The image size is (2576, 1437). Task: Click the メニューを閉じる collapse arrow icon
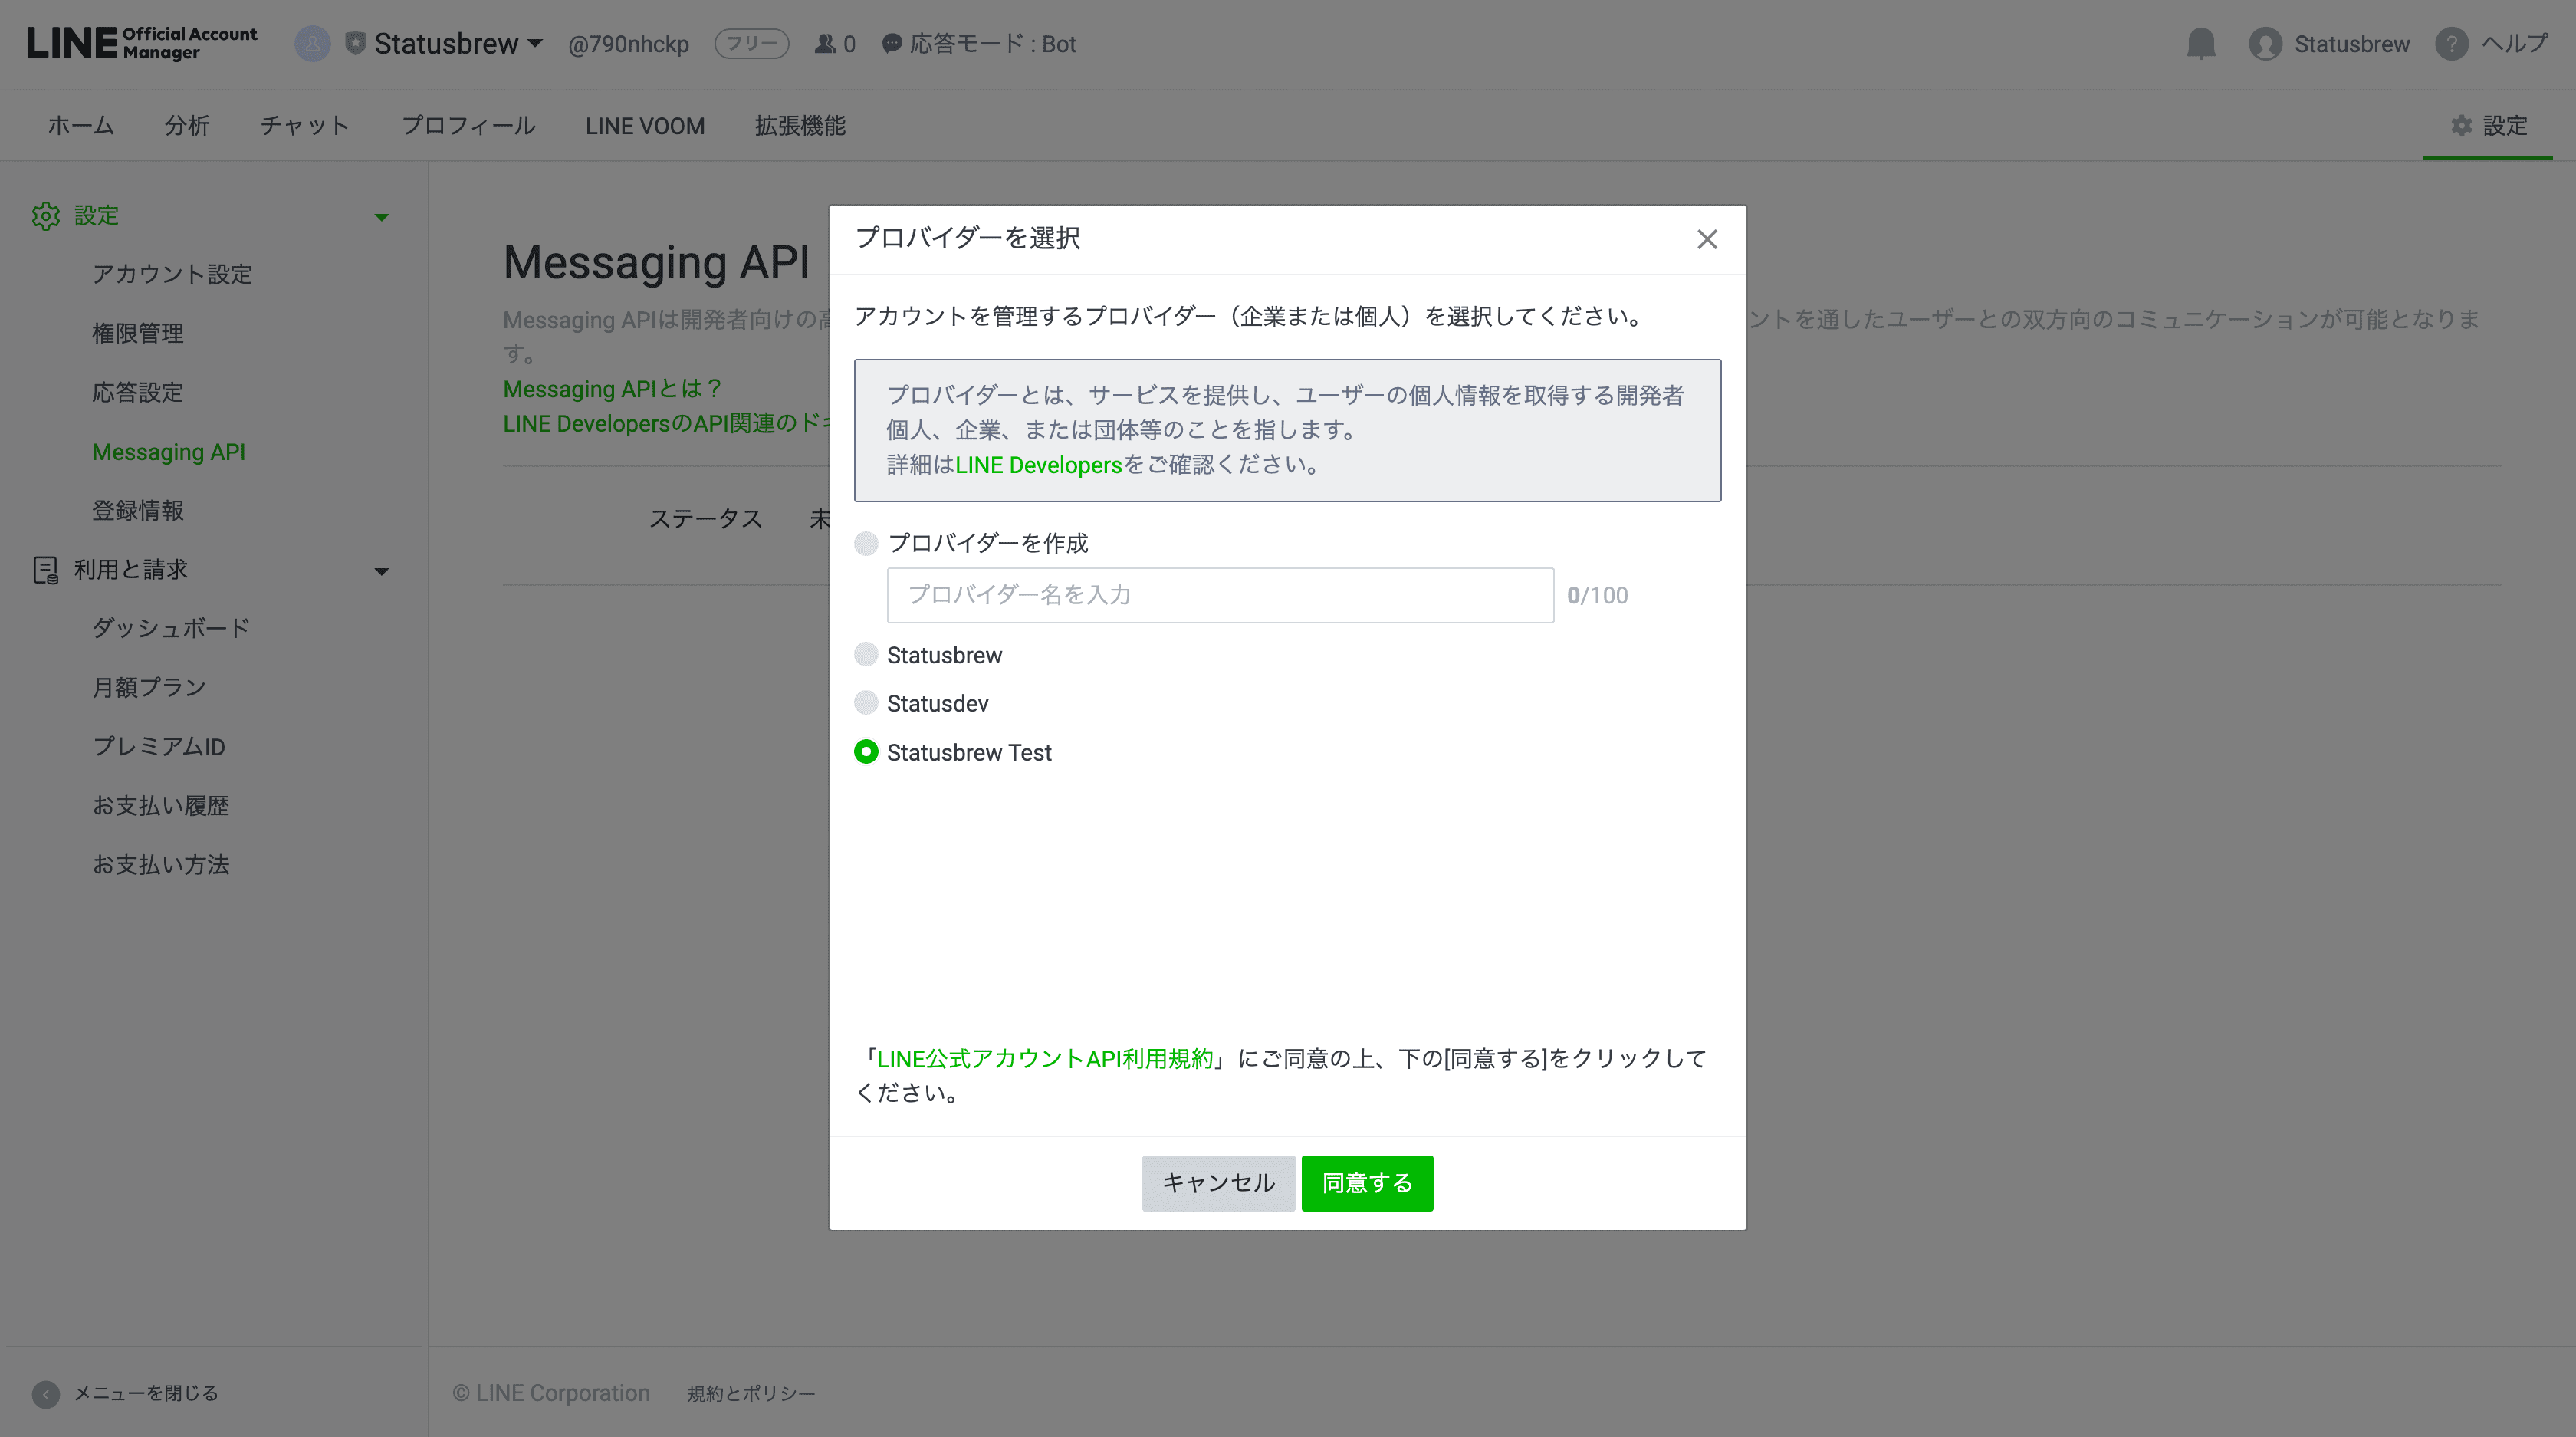click(45, 1394)
